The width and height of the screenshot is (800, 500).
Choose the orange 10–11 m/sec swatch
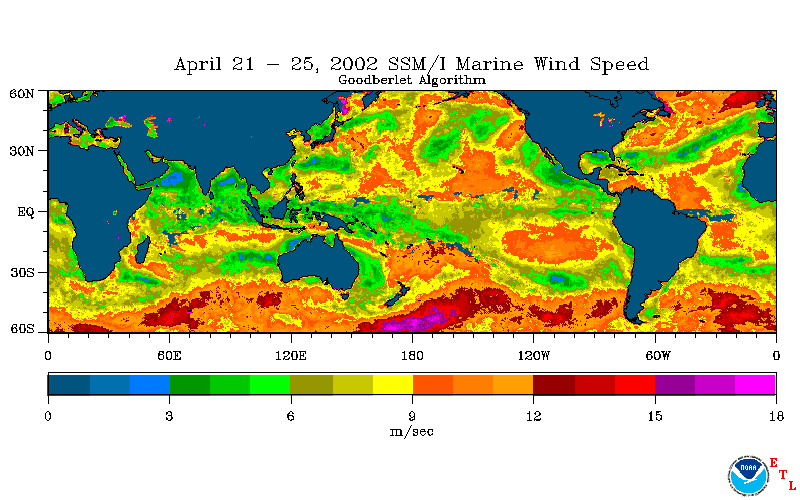(x=473, y=385)
